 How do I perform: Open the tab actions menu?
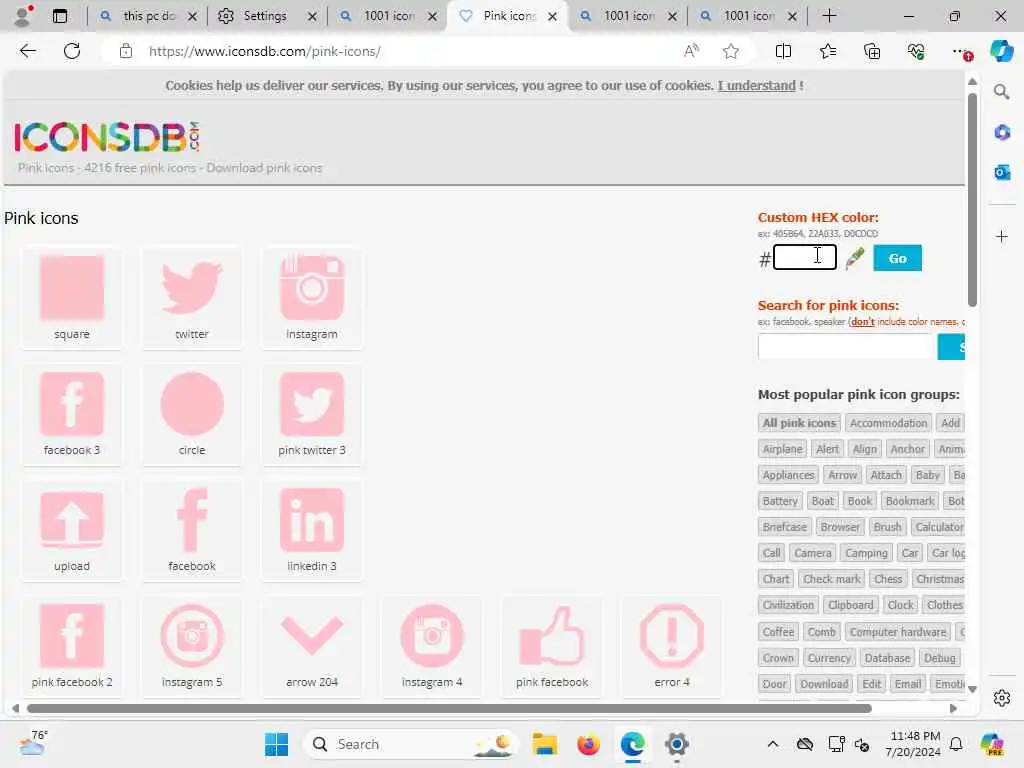click(x=59, y=16)
